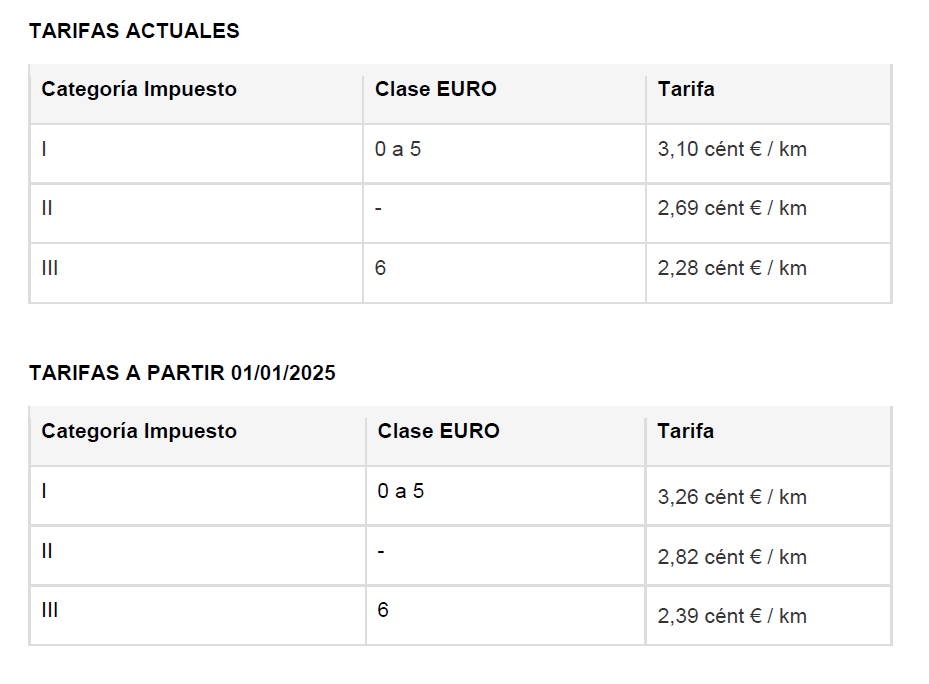Screen dimensions: 929x684
Task: Click '0 a 5' in the 01/01/2025 table
Action: 401,491
